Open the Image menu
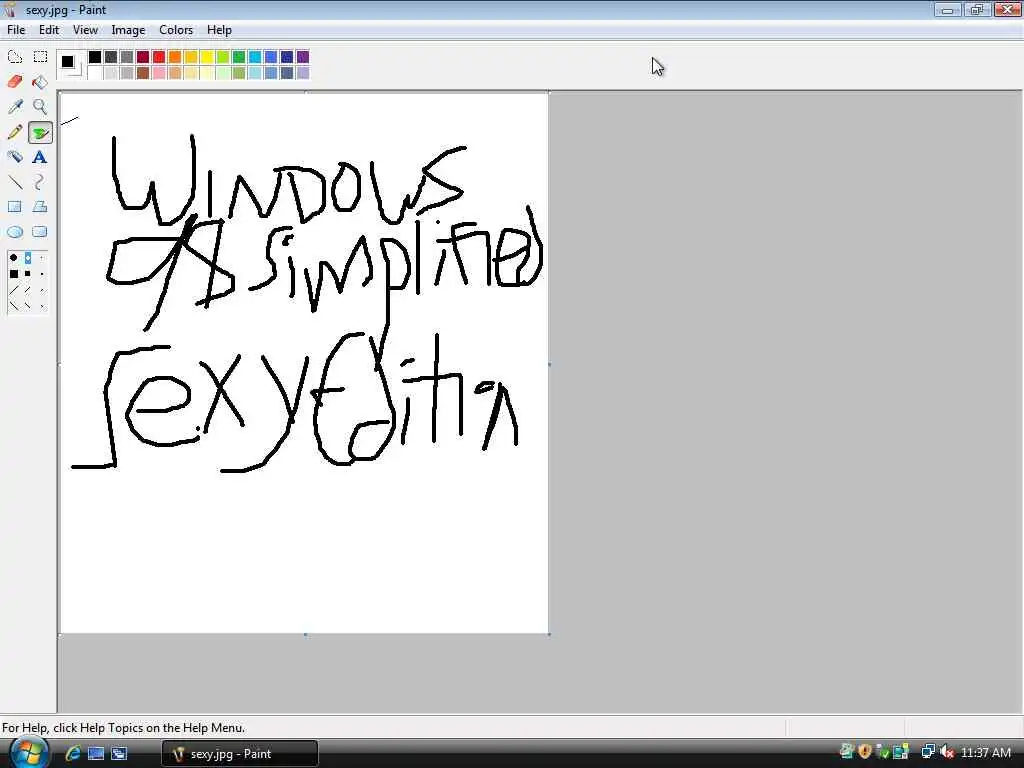The image size is (1024, 768). 128,30
